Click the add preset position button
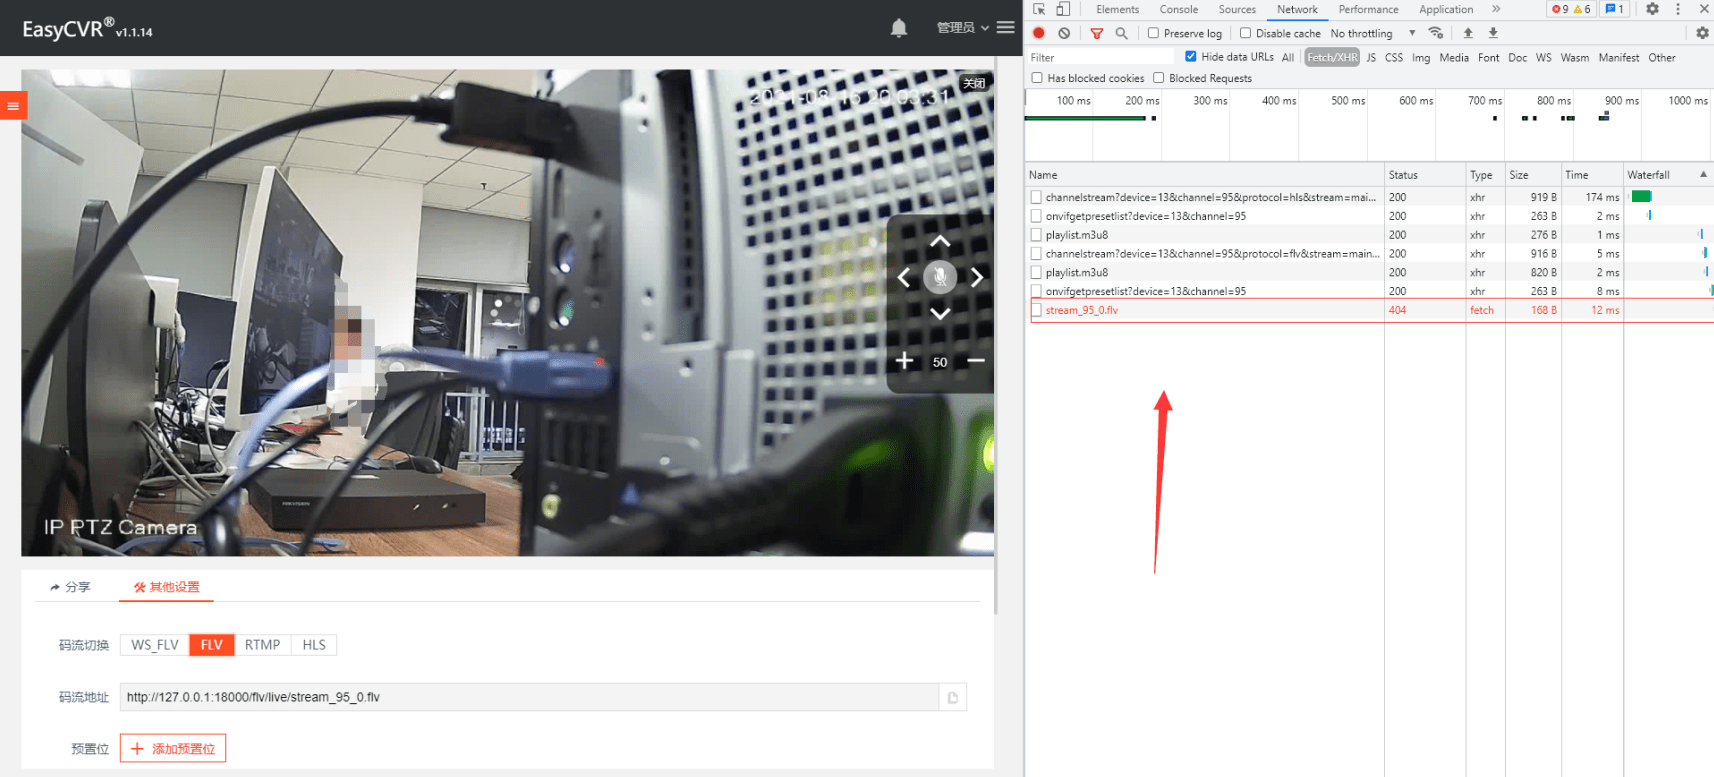The image size is (1714, 777). tap(173, 749)
